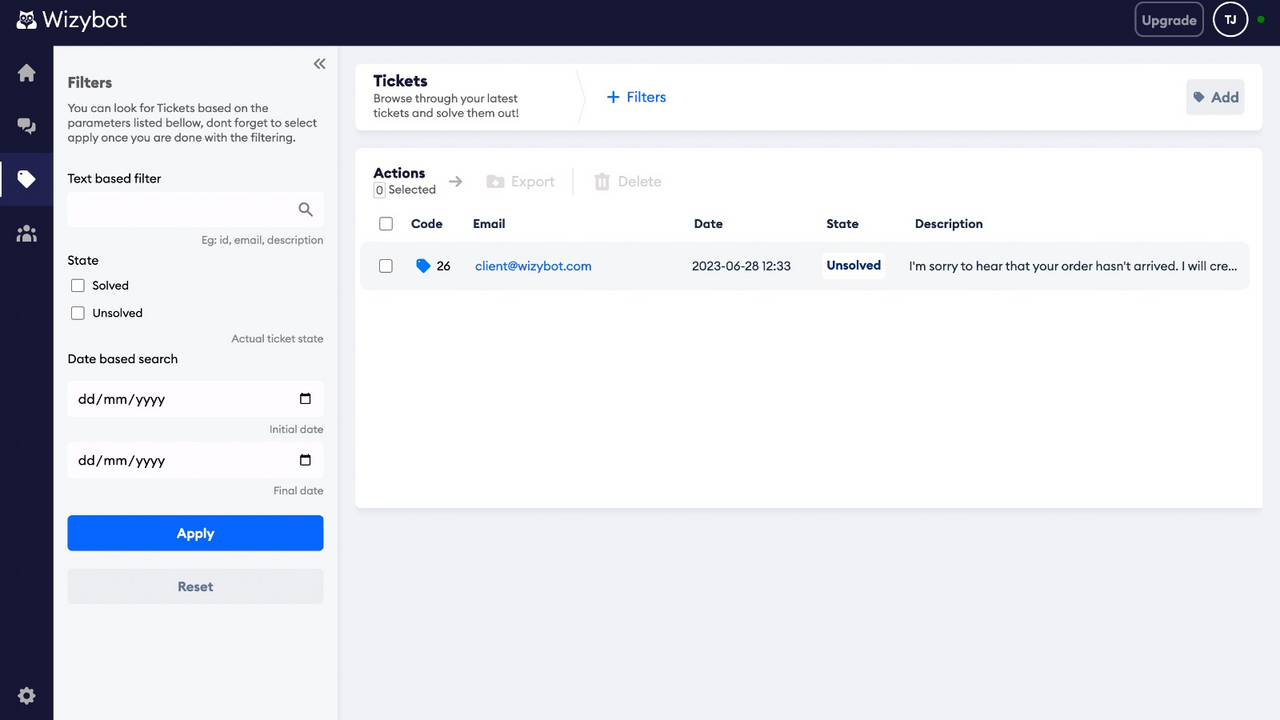Select the chat conversations icon in sidebar
The image size is (1280, 720).
(x=26, y=125)
